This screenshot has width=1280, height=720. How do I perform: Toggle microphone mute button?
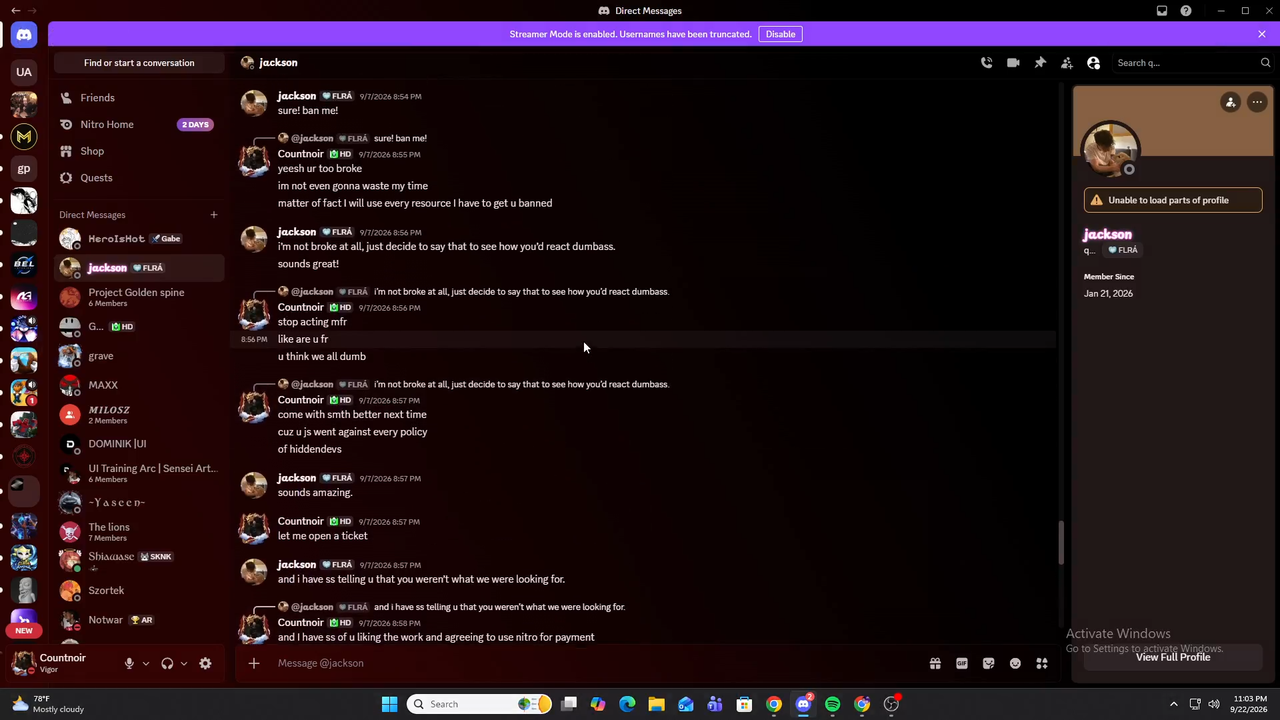[129, 663]
